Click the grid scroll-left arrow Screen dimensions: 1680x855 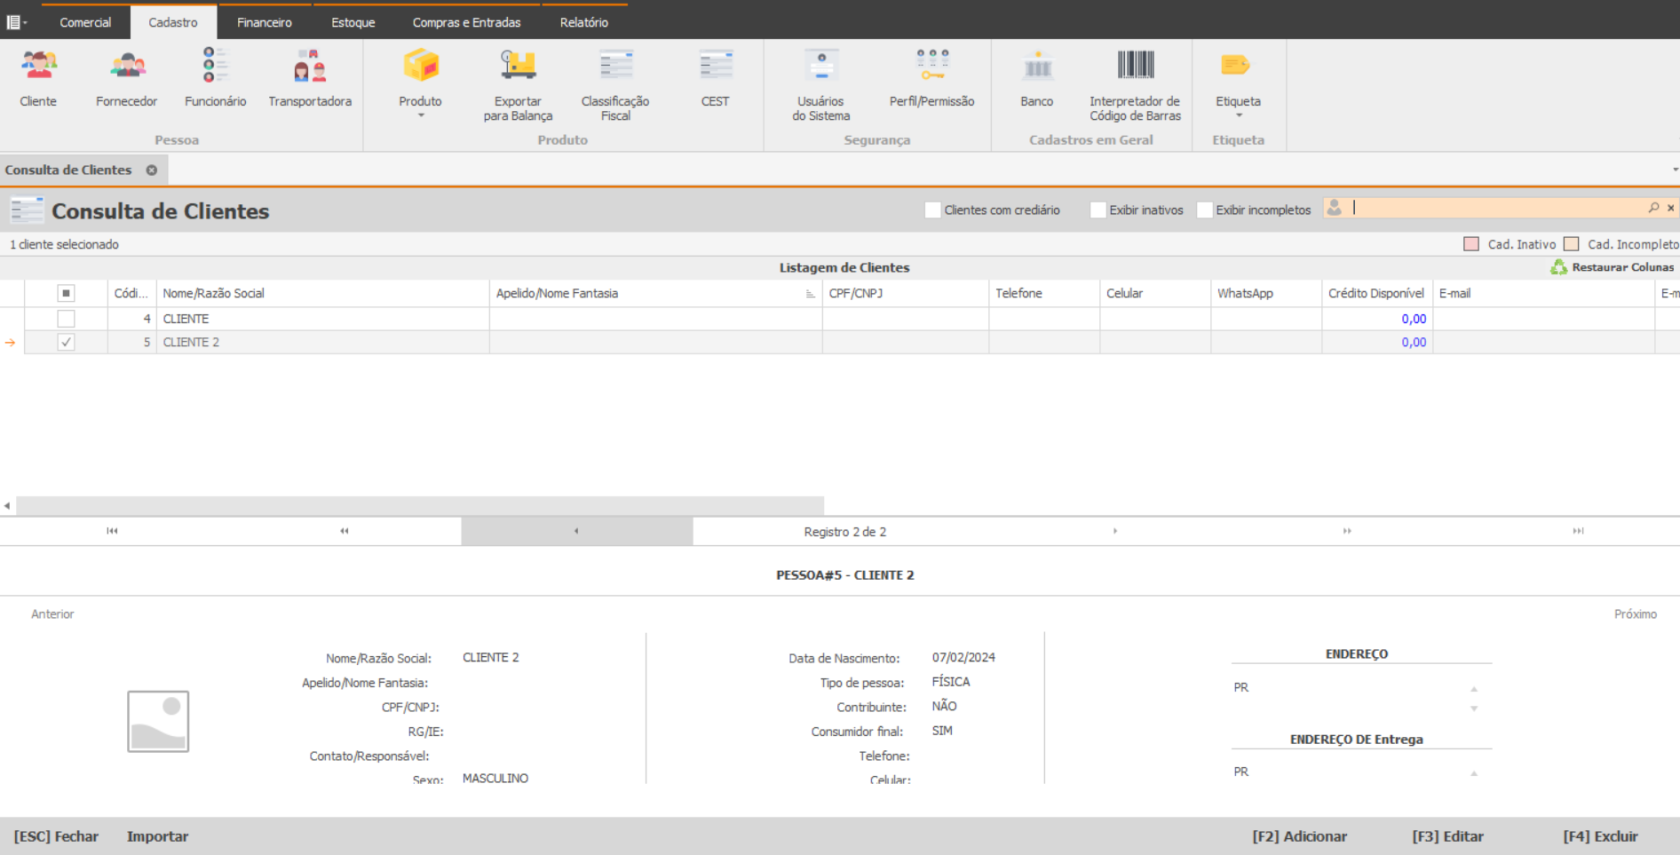pos(7,506)
